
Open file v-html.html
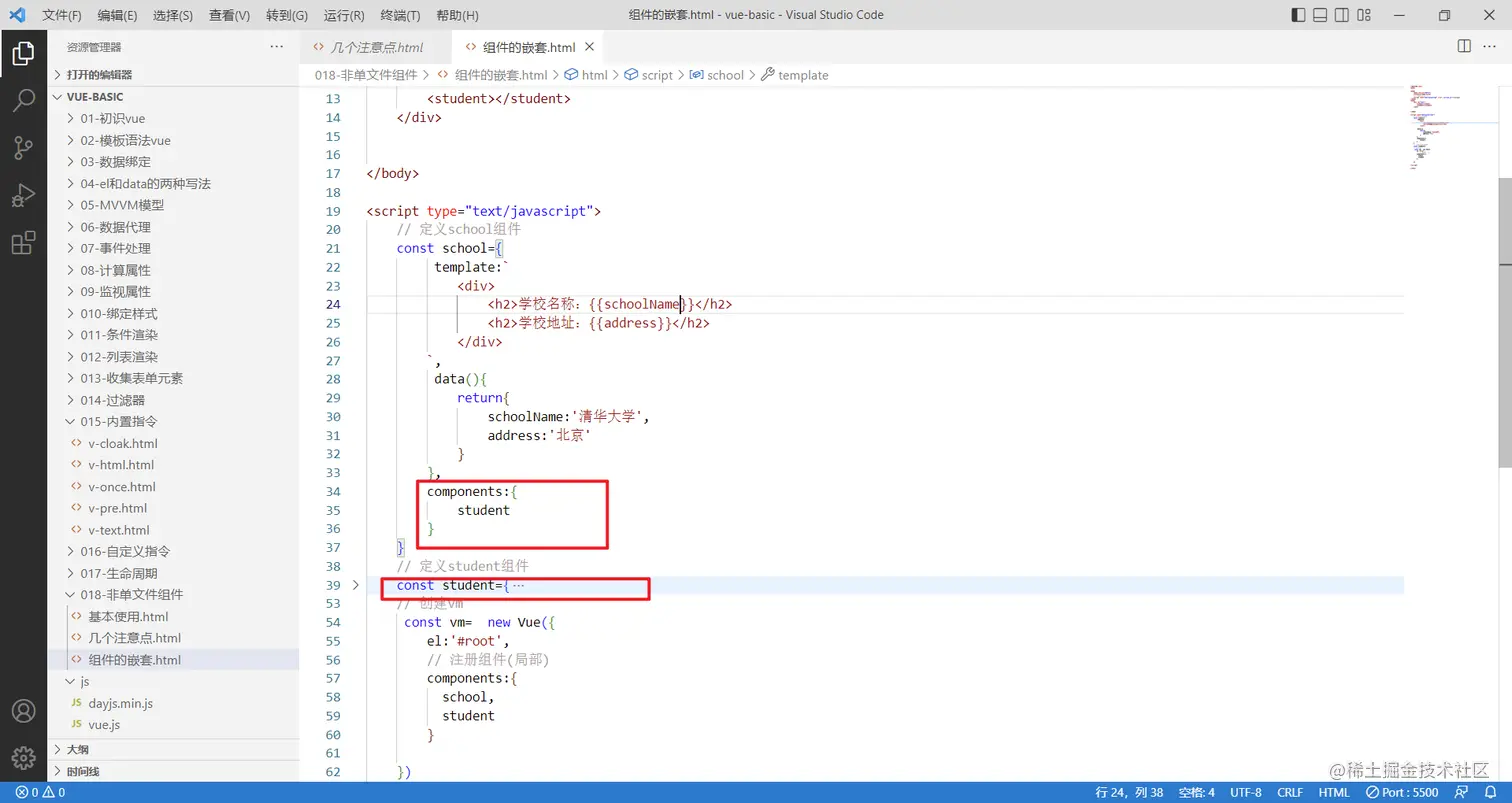pyautogui.click(x=174, y=465)
